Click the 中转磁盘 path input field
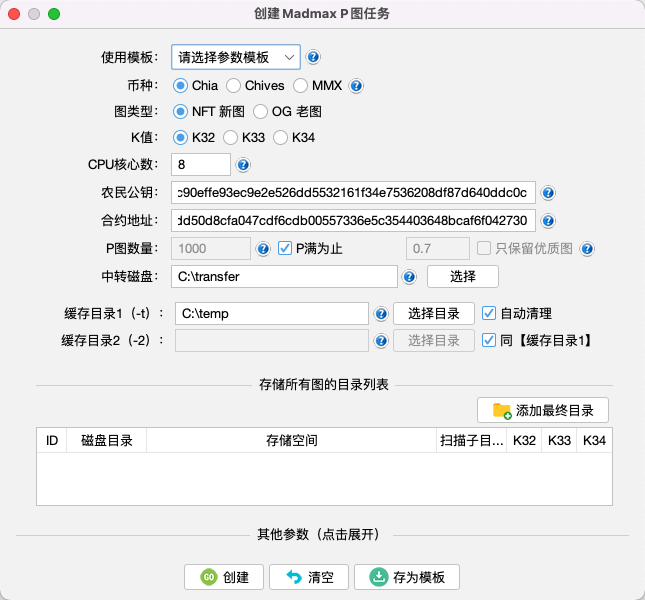 pyautogui.click(x=285, y=277)
